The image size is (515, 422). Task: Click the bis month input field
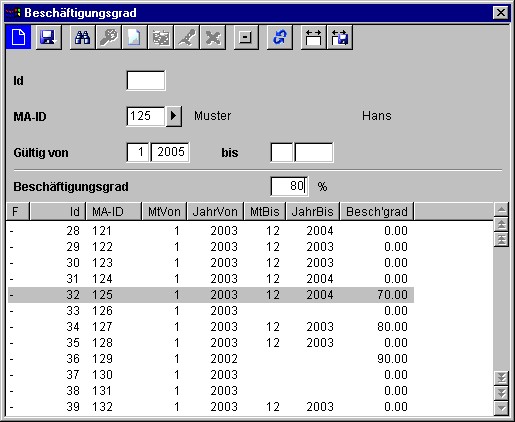[x=282, y=152]
